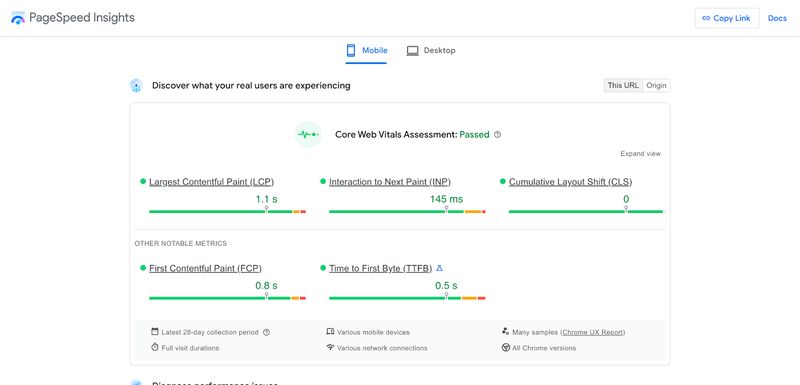Switch to the Mobile tab

click(366, 50)
